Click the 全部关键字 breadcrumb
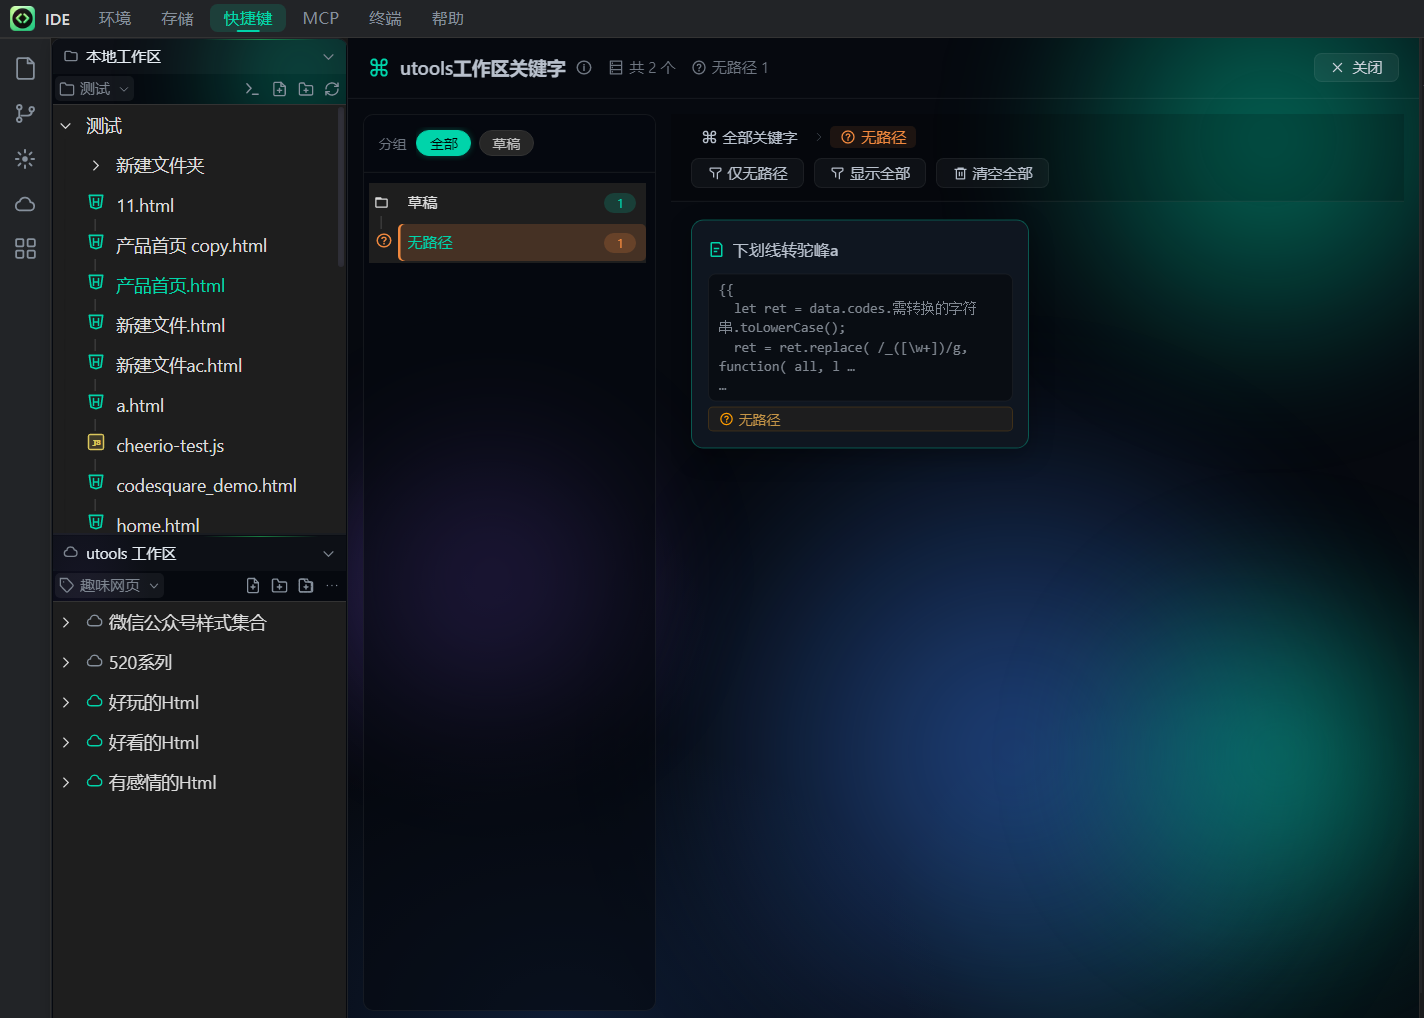 click(x=750, y=137)
